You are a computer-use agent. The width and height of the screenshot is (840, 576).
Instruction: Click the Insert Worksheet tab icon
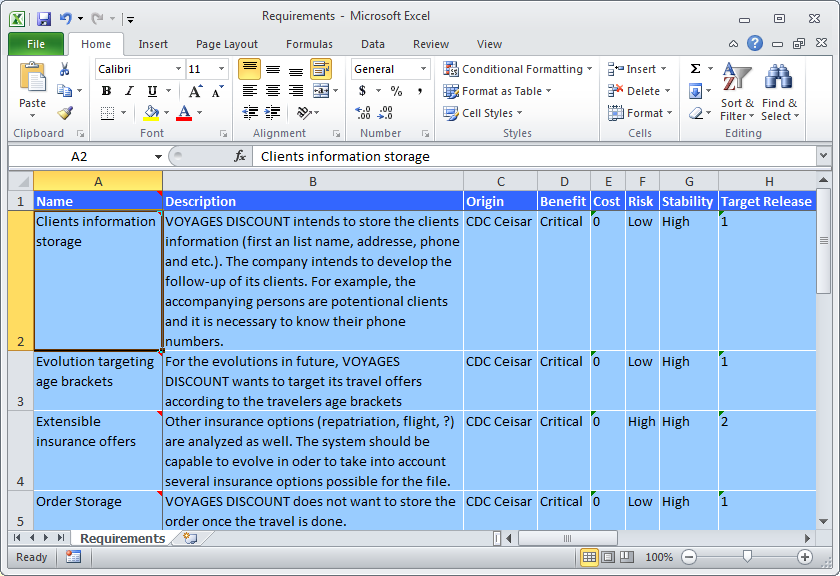[x=190, y=538]
